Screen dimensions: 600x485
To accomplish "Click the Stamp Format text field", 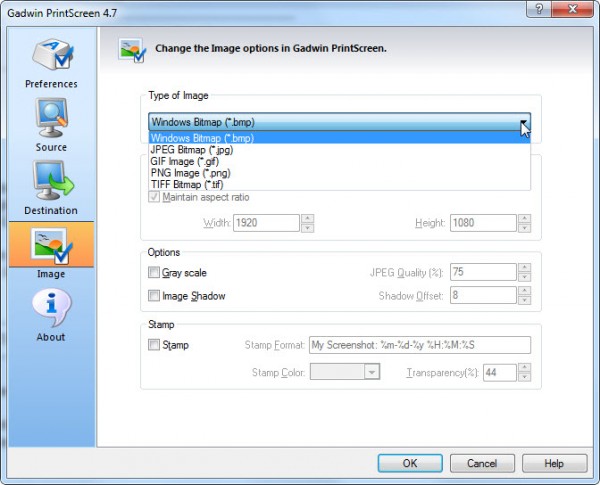I will coord(418,345).
